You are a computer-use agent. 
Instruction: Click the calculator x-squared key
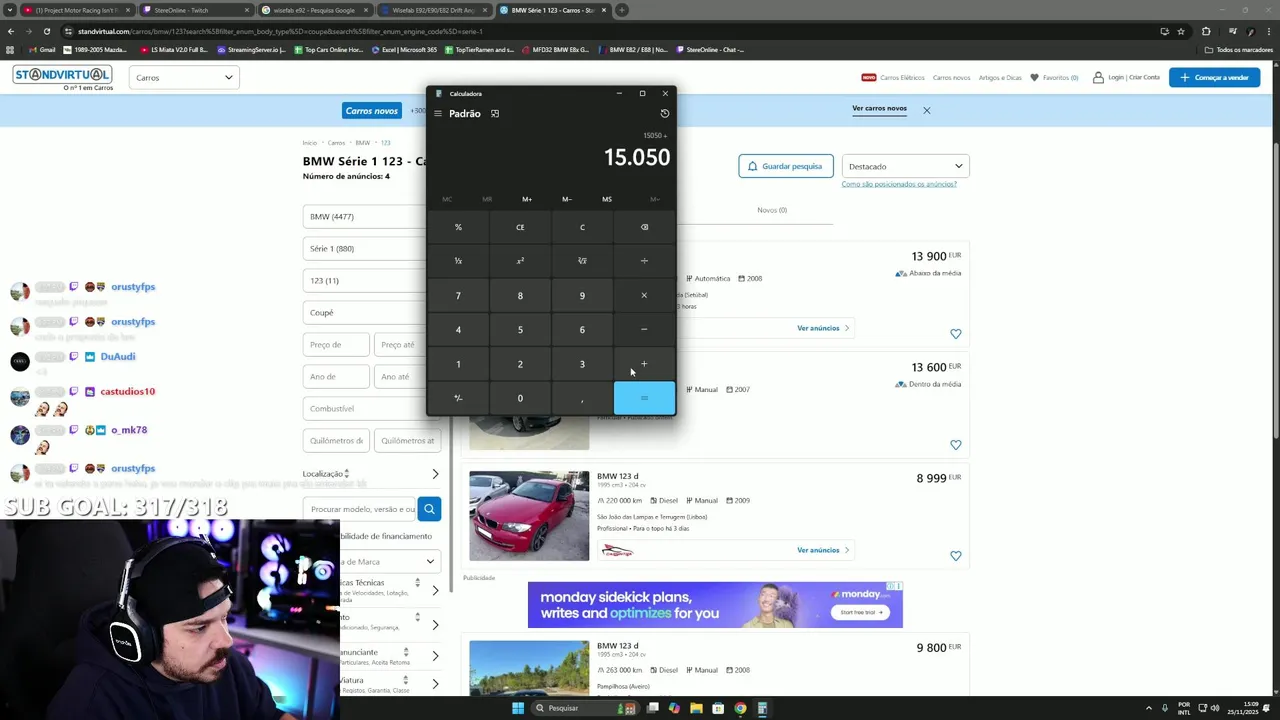tap(520, 261)
